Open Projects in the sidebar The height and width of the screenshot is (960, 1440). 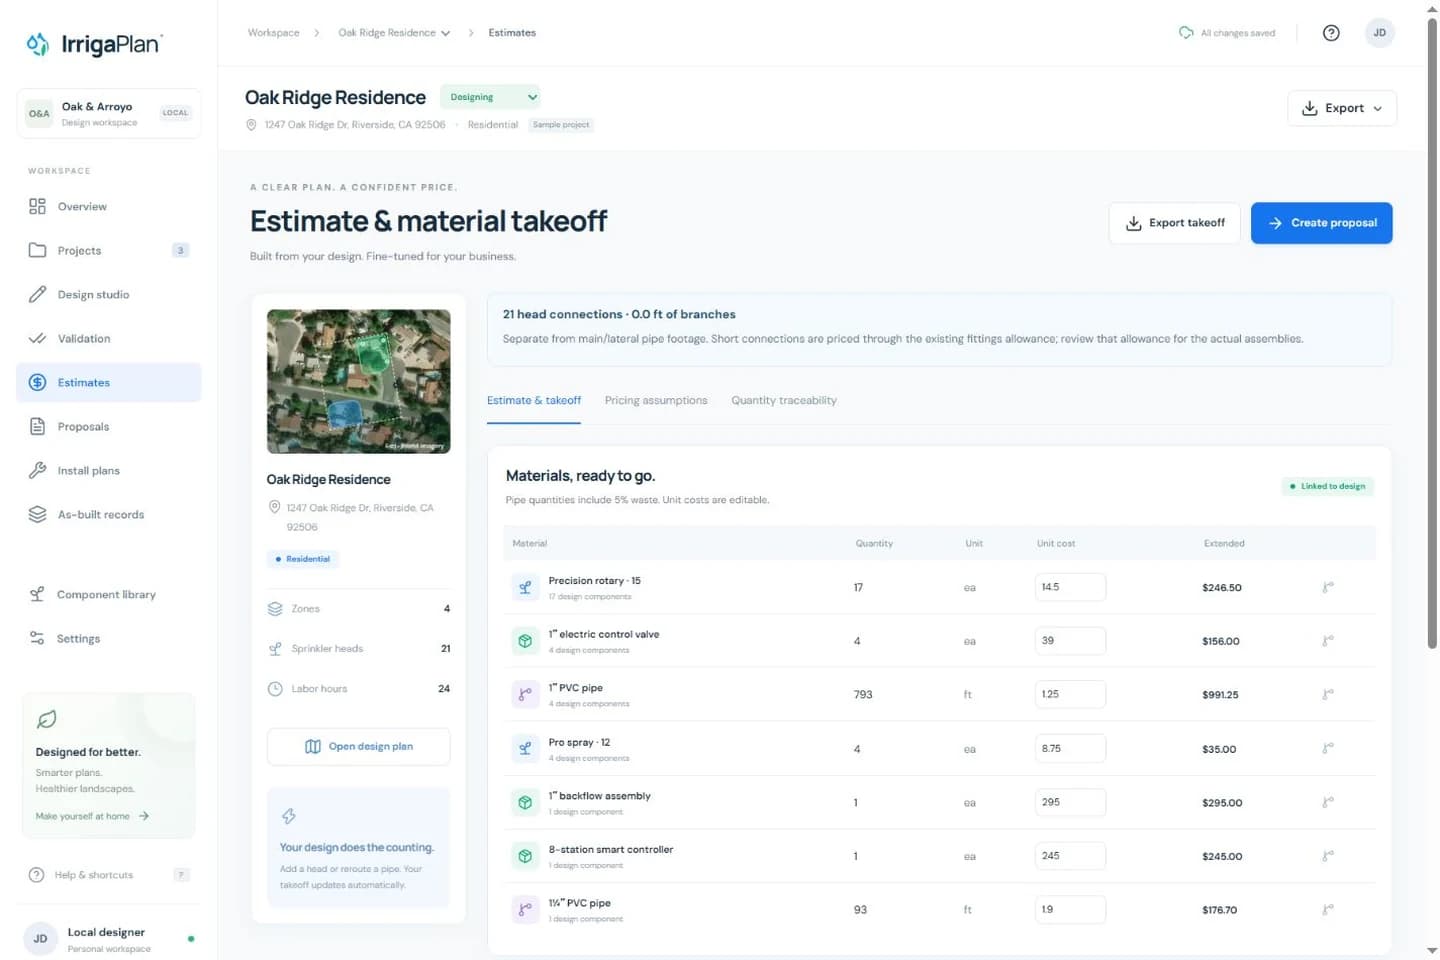pos(109,251)
